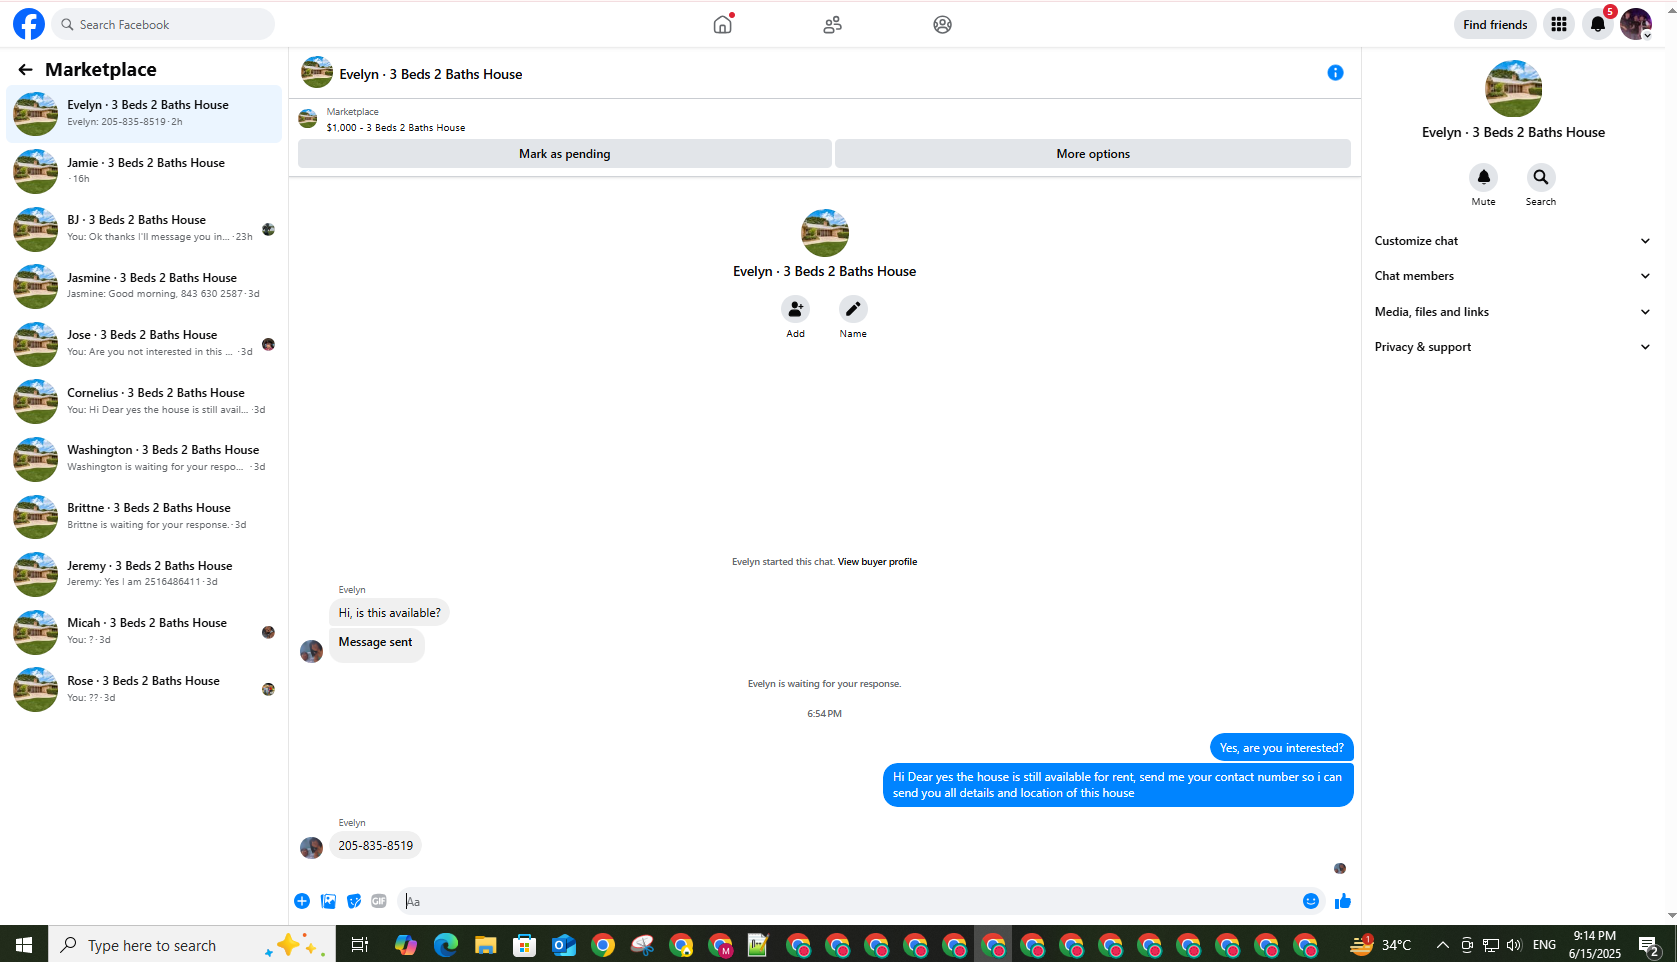Attach a photo using the image icon
Viewport: 1677px width, 962px height.
(328, 901)
